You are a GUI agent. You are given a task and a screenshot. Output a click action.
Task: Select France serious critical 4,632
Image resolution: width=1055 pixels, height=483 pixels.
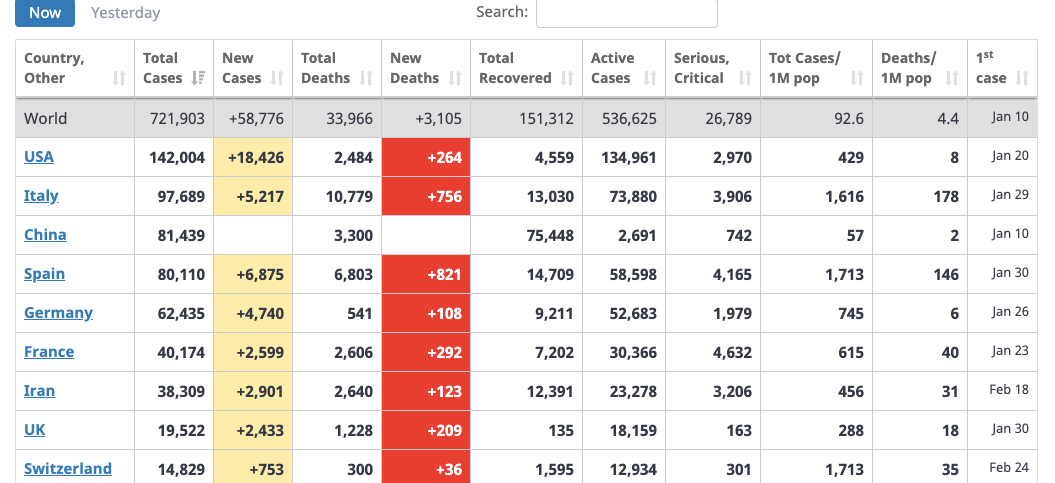click(x=732, y=352)
